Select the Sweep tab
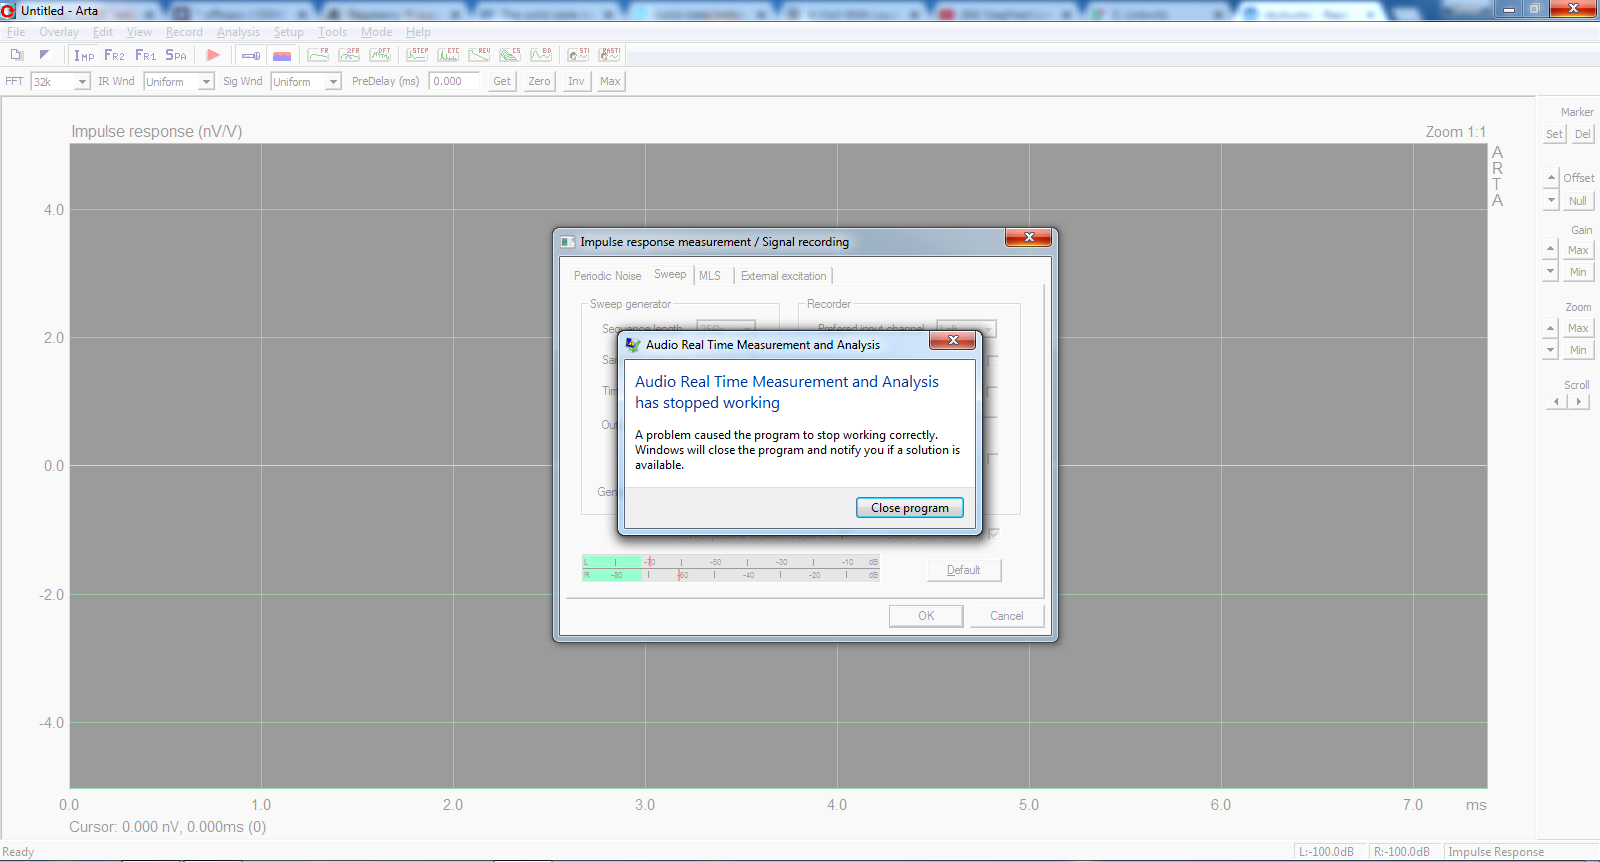Viewport: 1600px width, 862px height. tap(670, 274)
